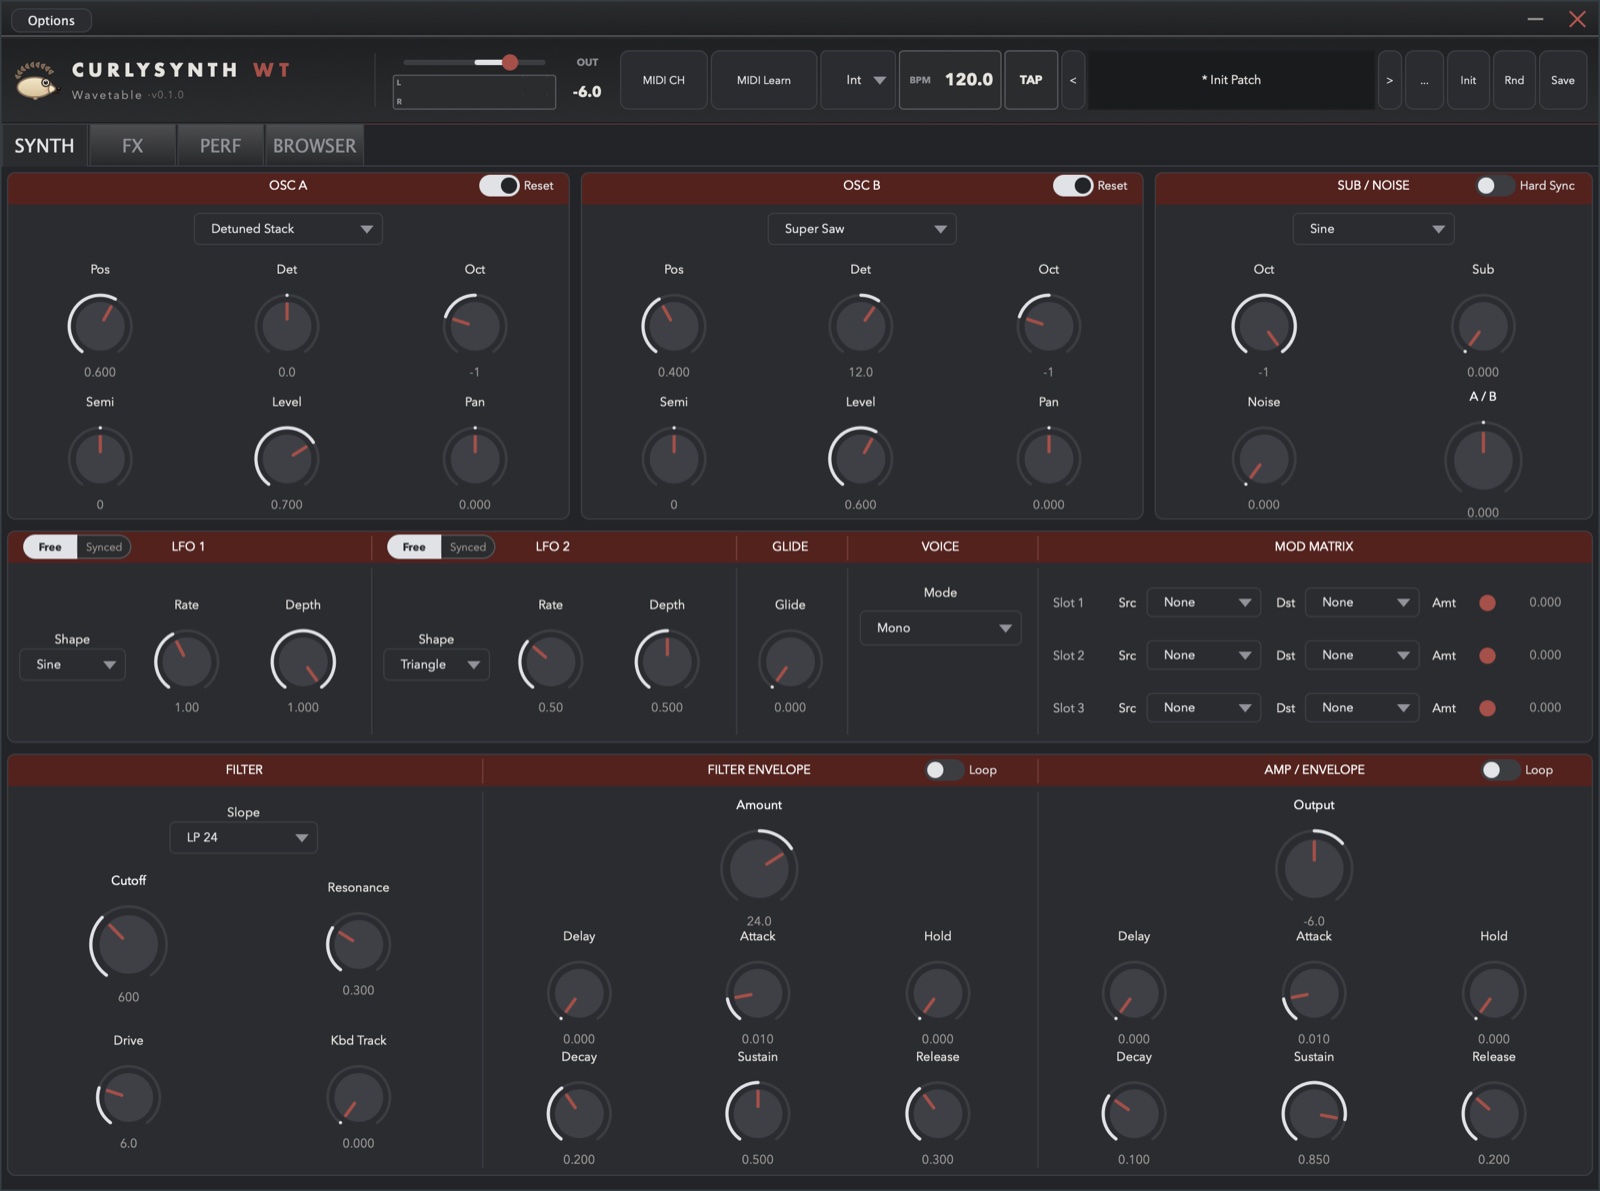Screen dimensions: 1600x1191
Task: Switch to the PERF tab
Action: click(x=220, y=146)
